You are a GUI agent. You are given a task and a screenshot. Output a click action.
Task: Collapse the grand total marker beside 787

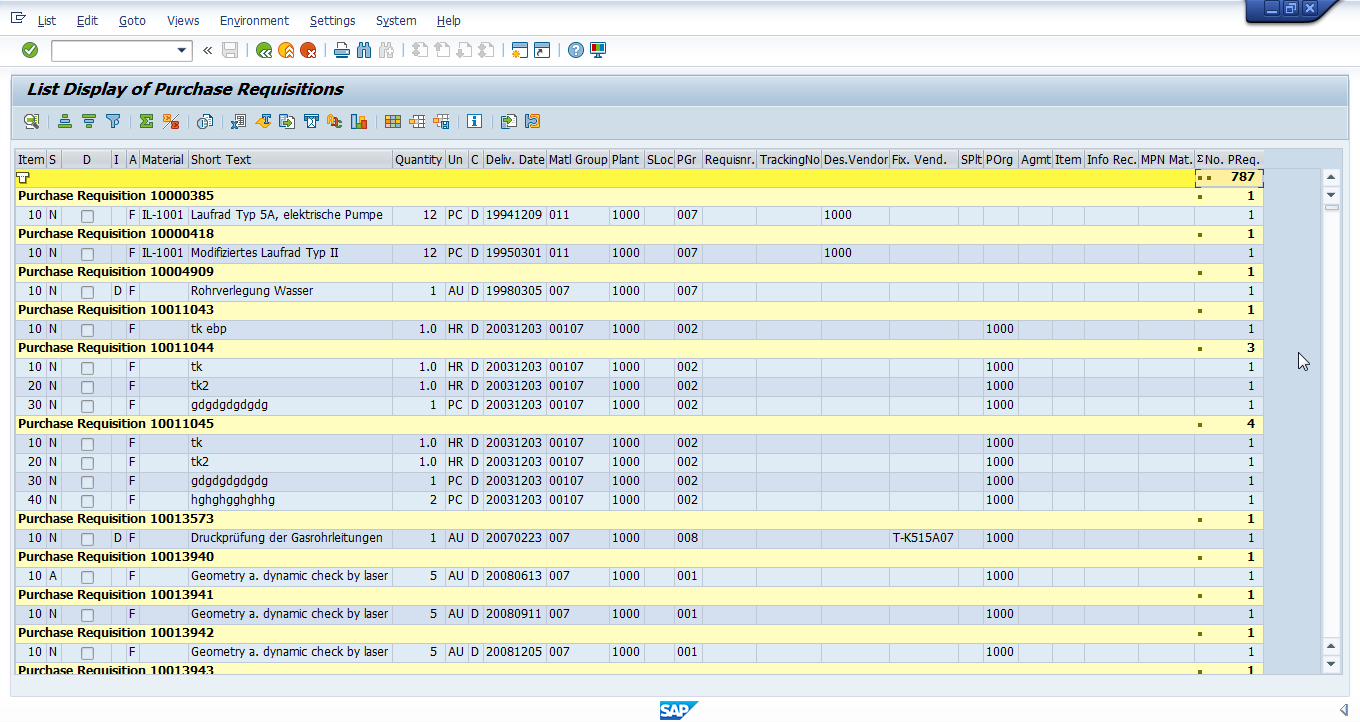pos(1204,178)
